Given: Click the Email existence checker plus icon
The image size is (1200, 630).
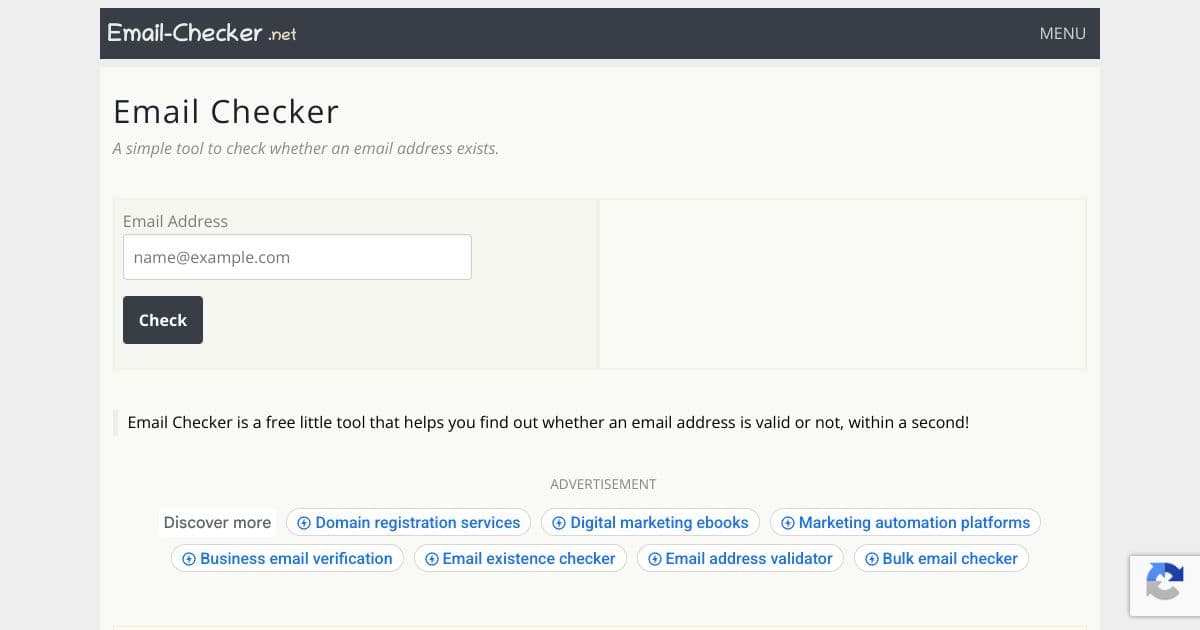Looking at the screenshot, I should 431,558.
